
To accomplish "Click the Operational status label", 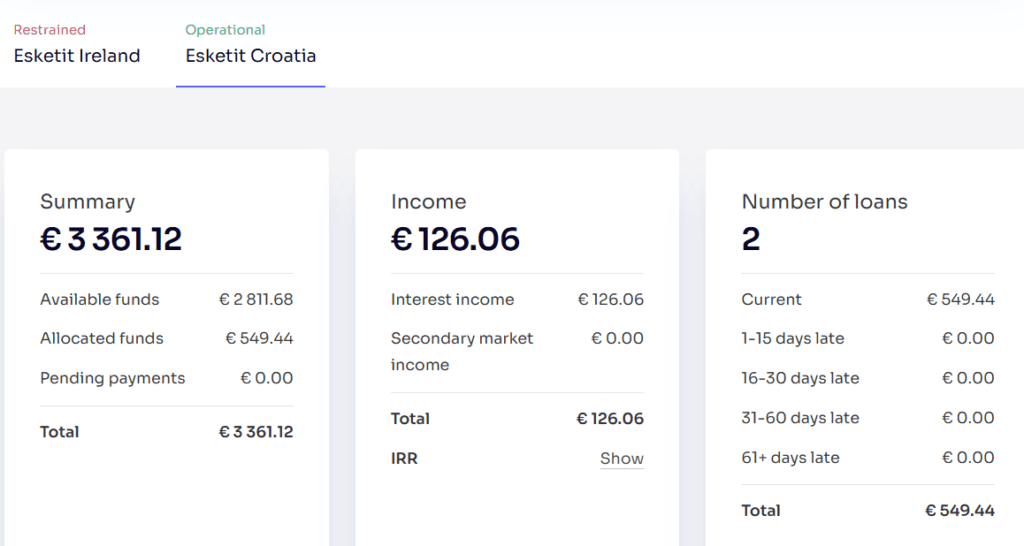I will [225, 30].
